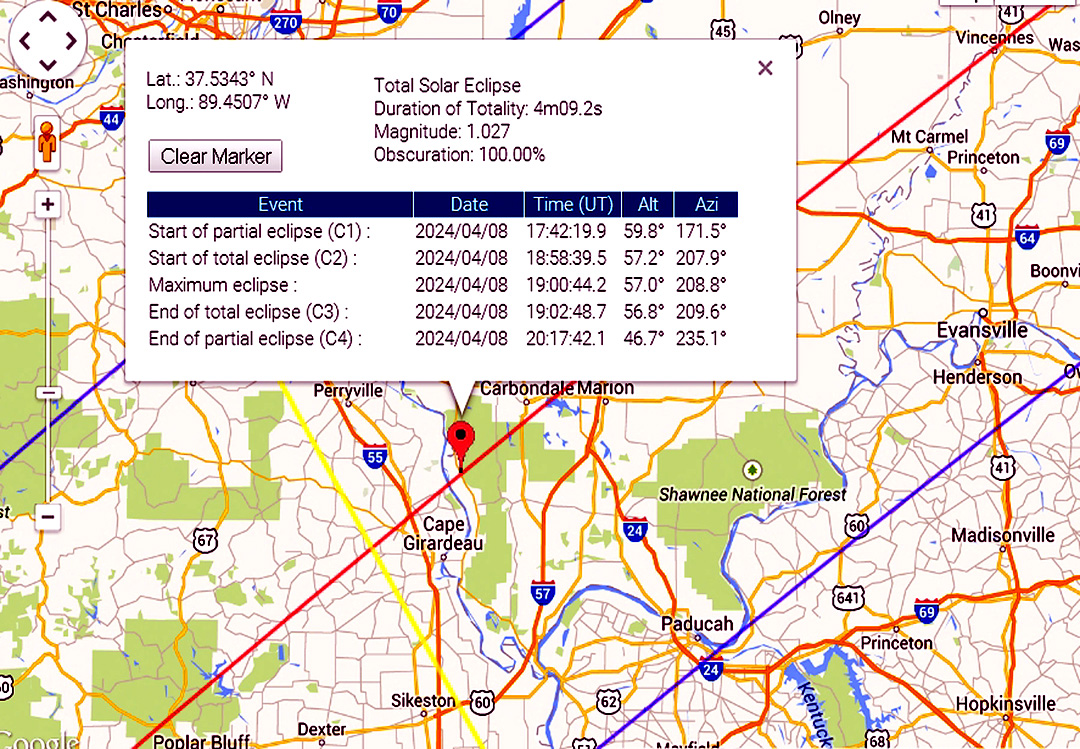Viewport: 1080px width, 749px height.
Task: Click the Event column header
Action: point(280,204)
